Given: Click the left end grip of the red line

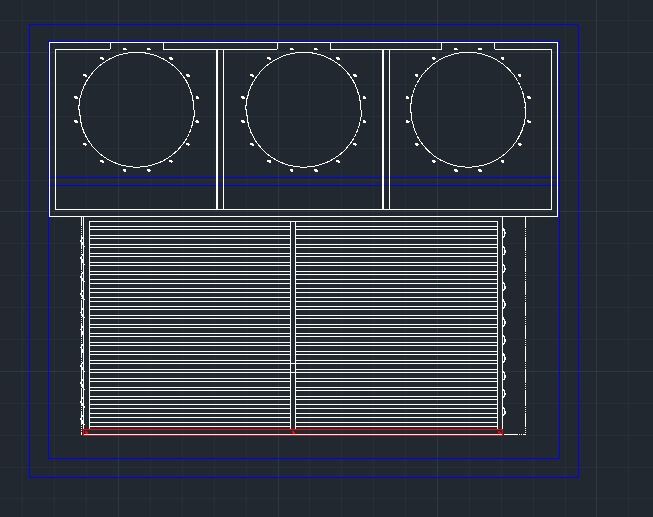Looking at the screenshot, I should 85,432.
